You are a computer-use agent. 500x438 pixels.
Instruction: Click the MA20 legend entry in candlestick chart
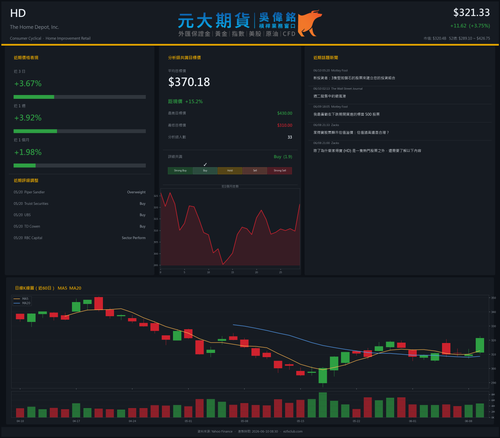(22, 303)
